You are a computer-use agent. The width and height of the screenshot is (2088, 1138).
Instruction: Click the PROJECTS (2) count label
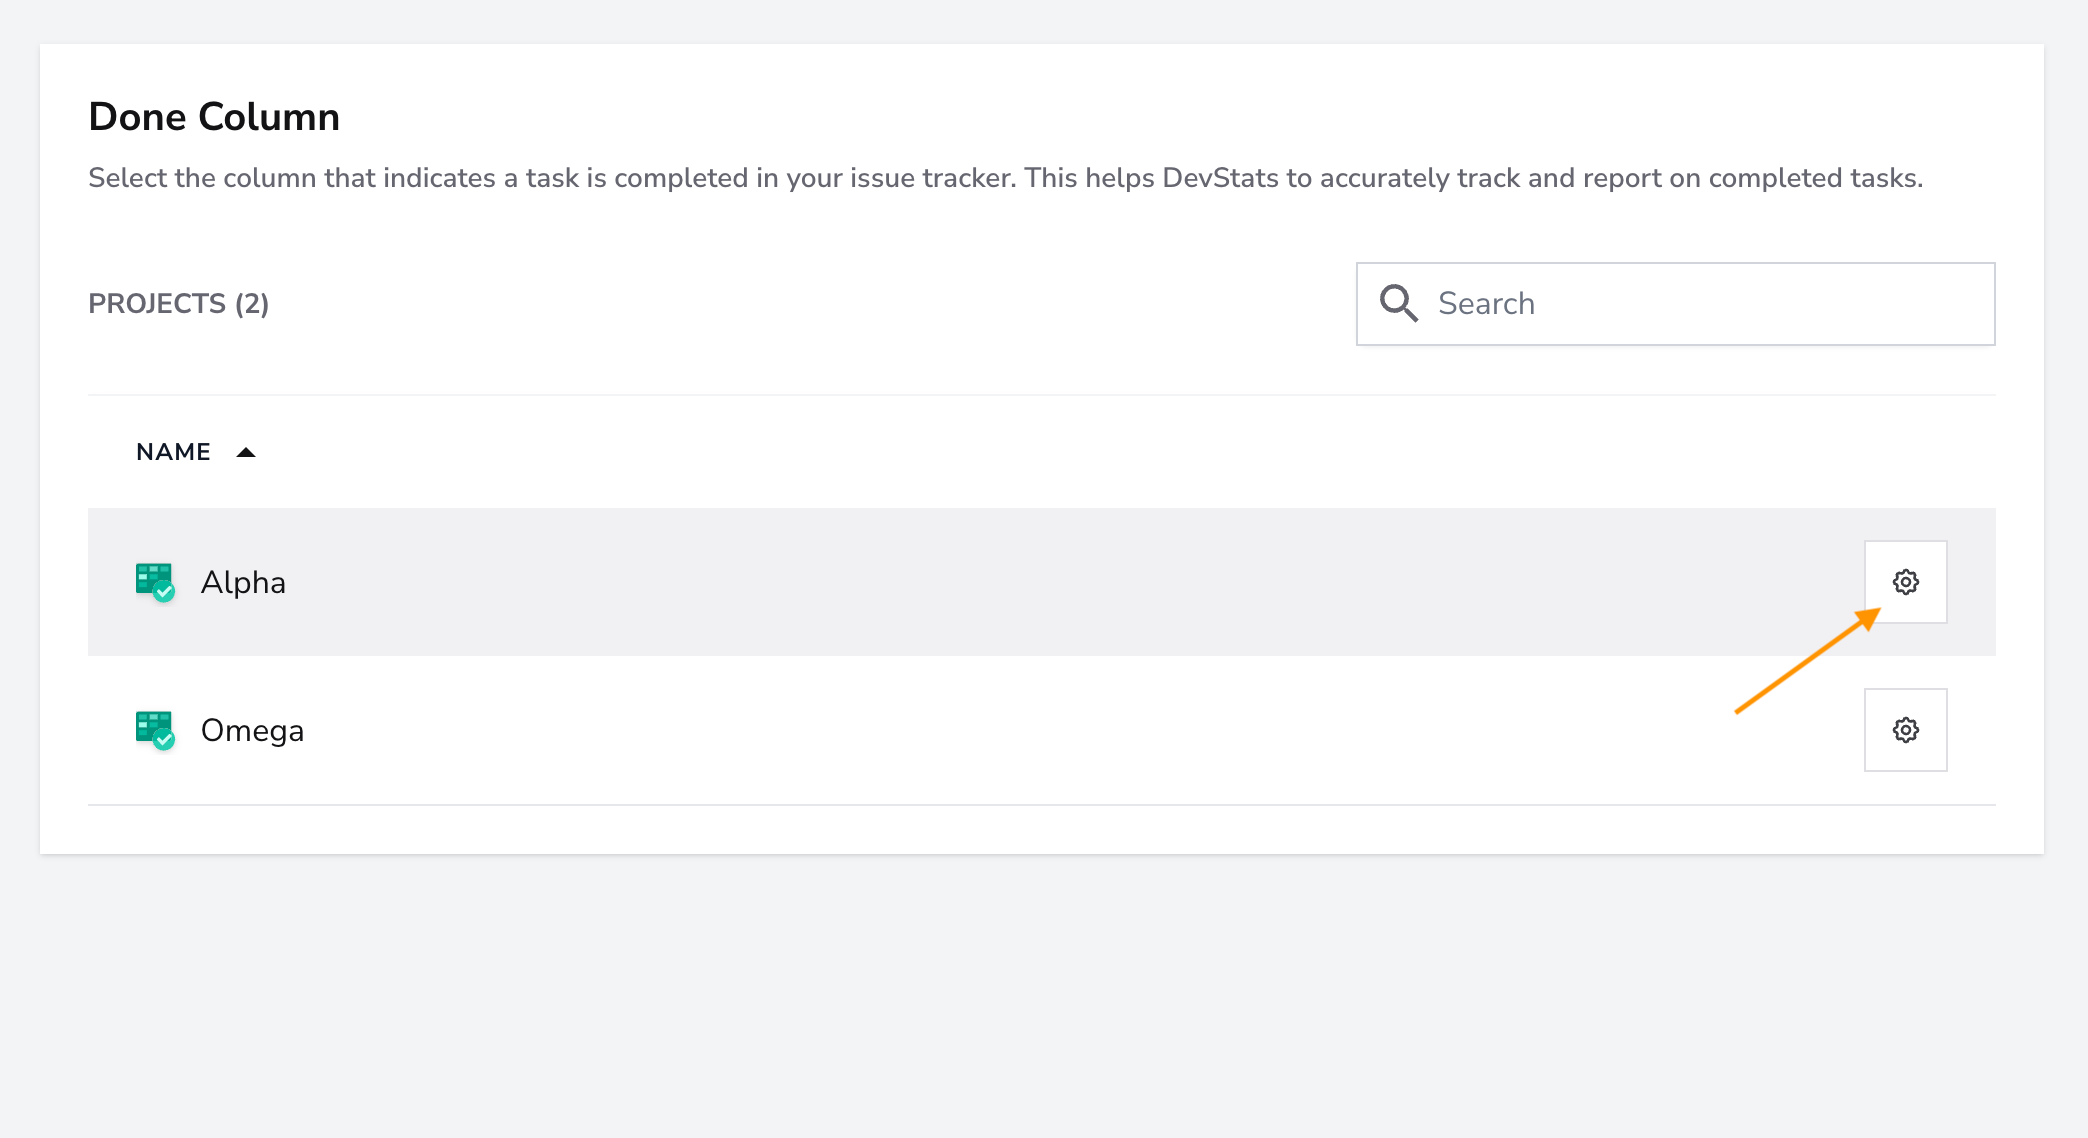[x=179, y=303]
